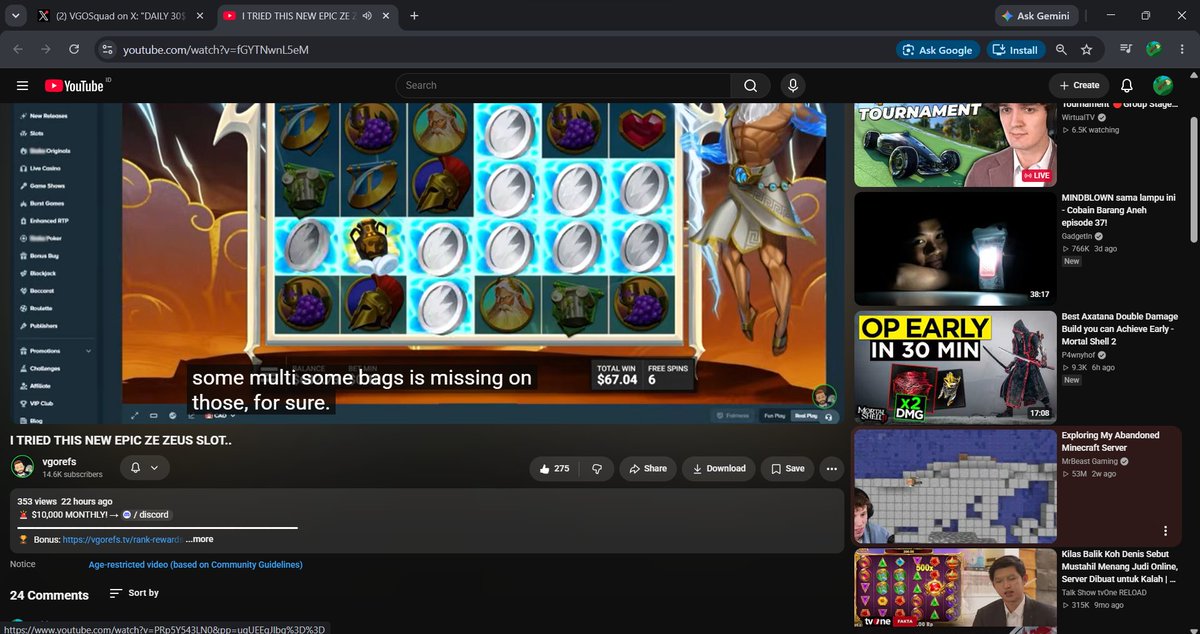This screenshot has height=634, width=1200.
Task: Click the Create button
Action: pos(1078,85)
